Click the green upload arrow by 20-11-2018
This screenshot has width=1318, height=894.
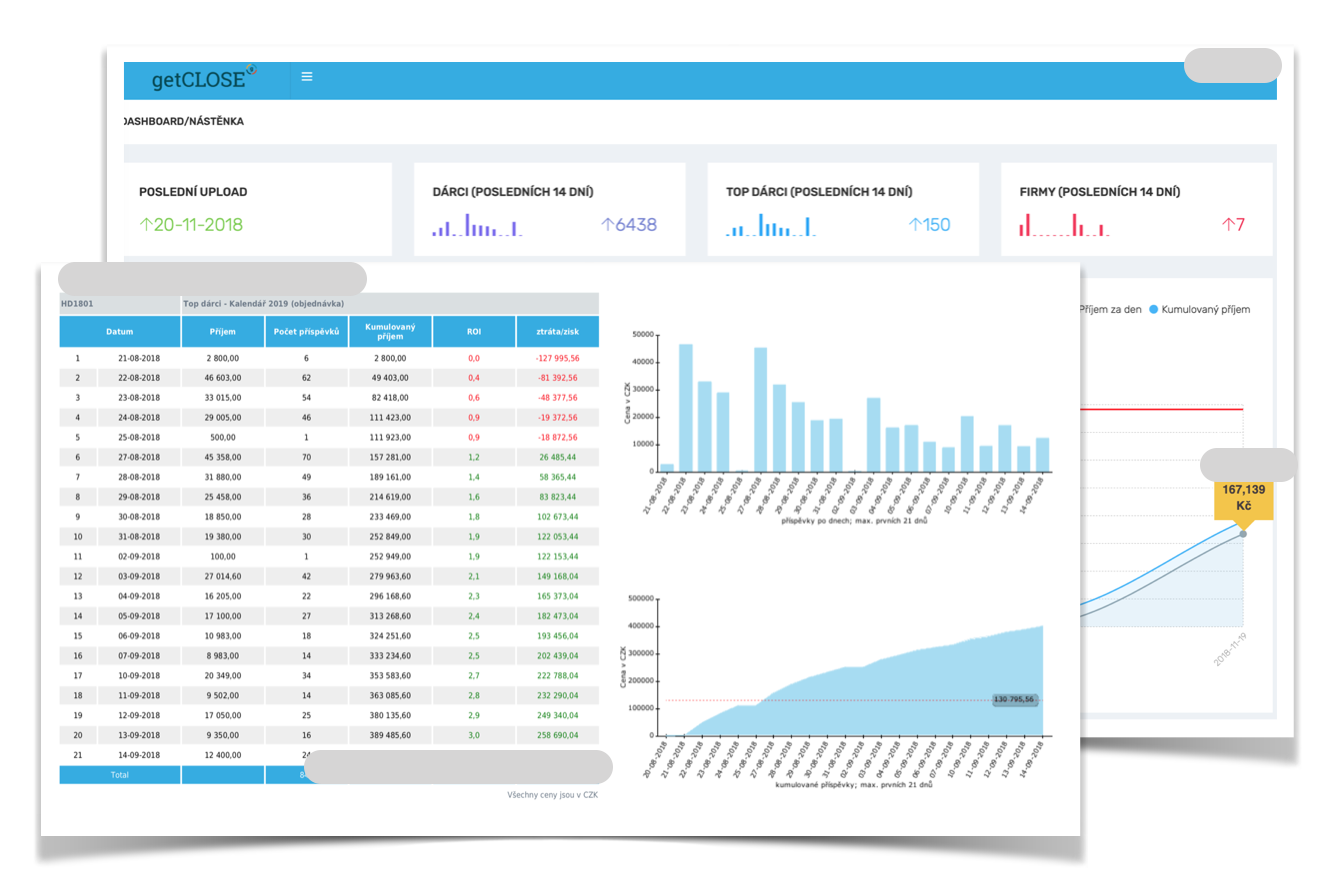[146, 225]
